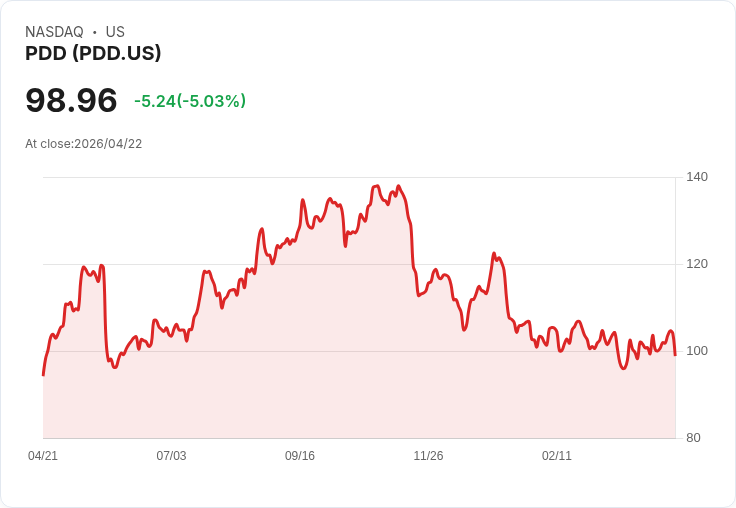Screen dimensions: 736x508
Task: Click the 02/11 date axis label
Action: tap(557, 456)
